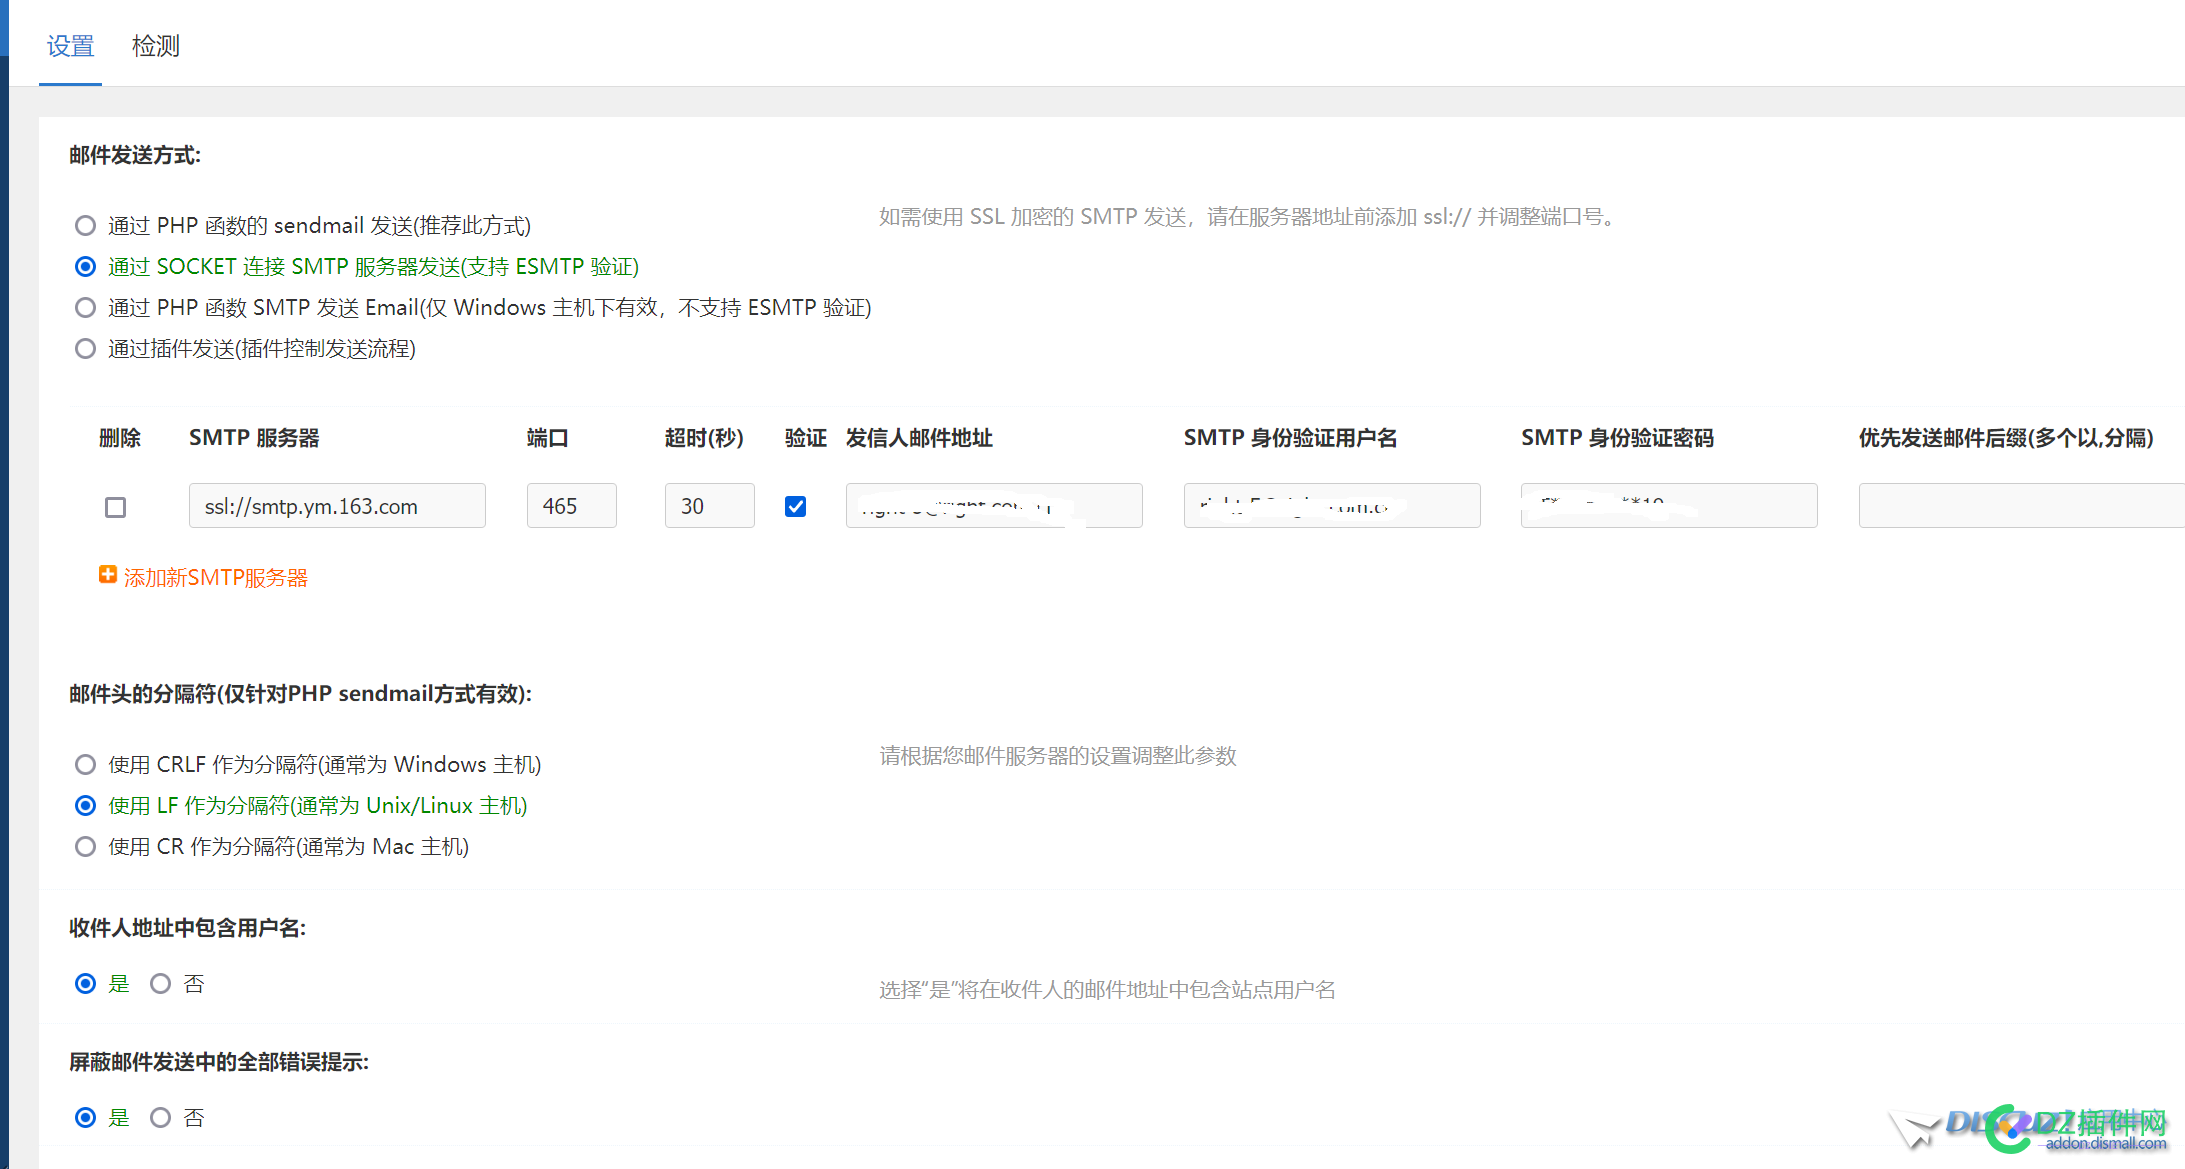
Task: Choose 否 for 屏蔽邮件发送中的全部错误提示
Action: 161,1118
